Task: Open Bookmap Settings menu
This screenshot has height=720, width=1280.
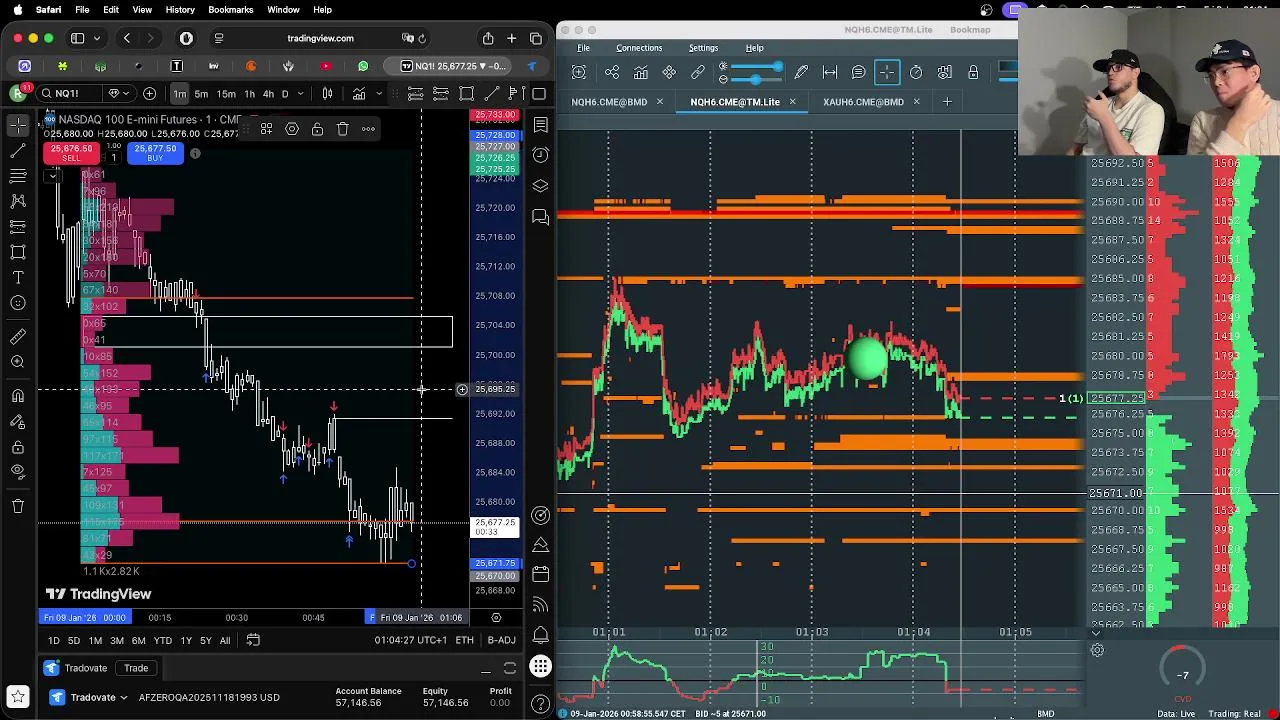Action: 703,48
